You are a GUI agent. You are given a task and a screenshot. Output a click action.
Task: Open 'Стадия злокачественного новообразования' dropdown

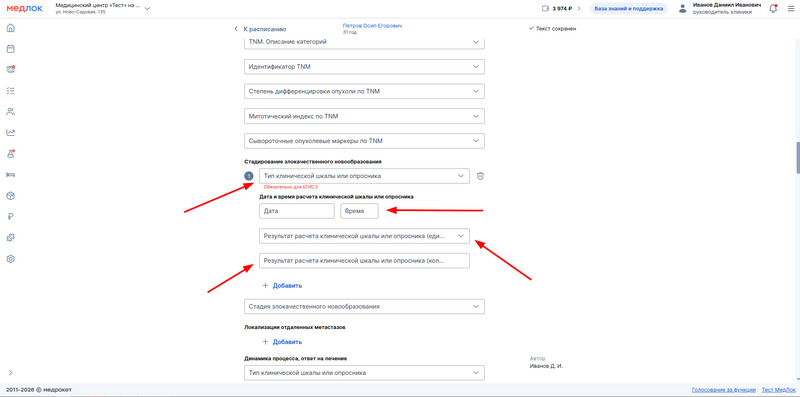364,307
